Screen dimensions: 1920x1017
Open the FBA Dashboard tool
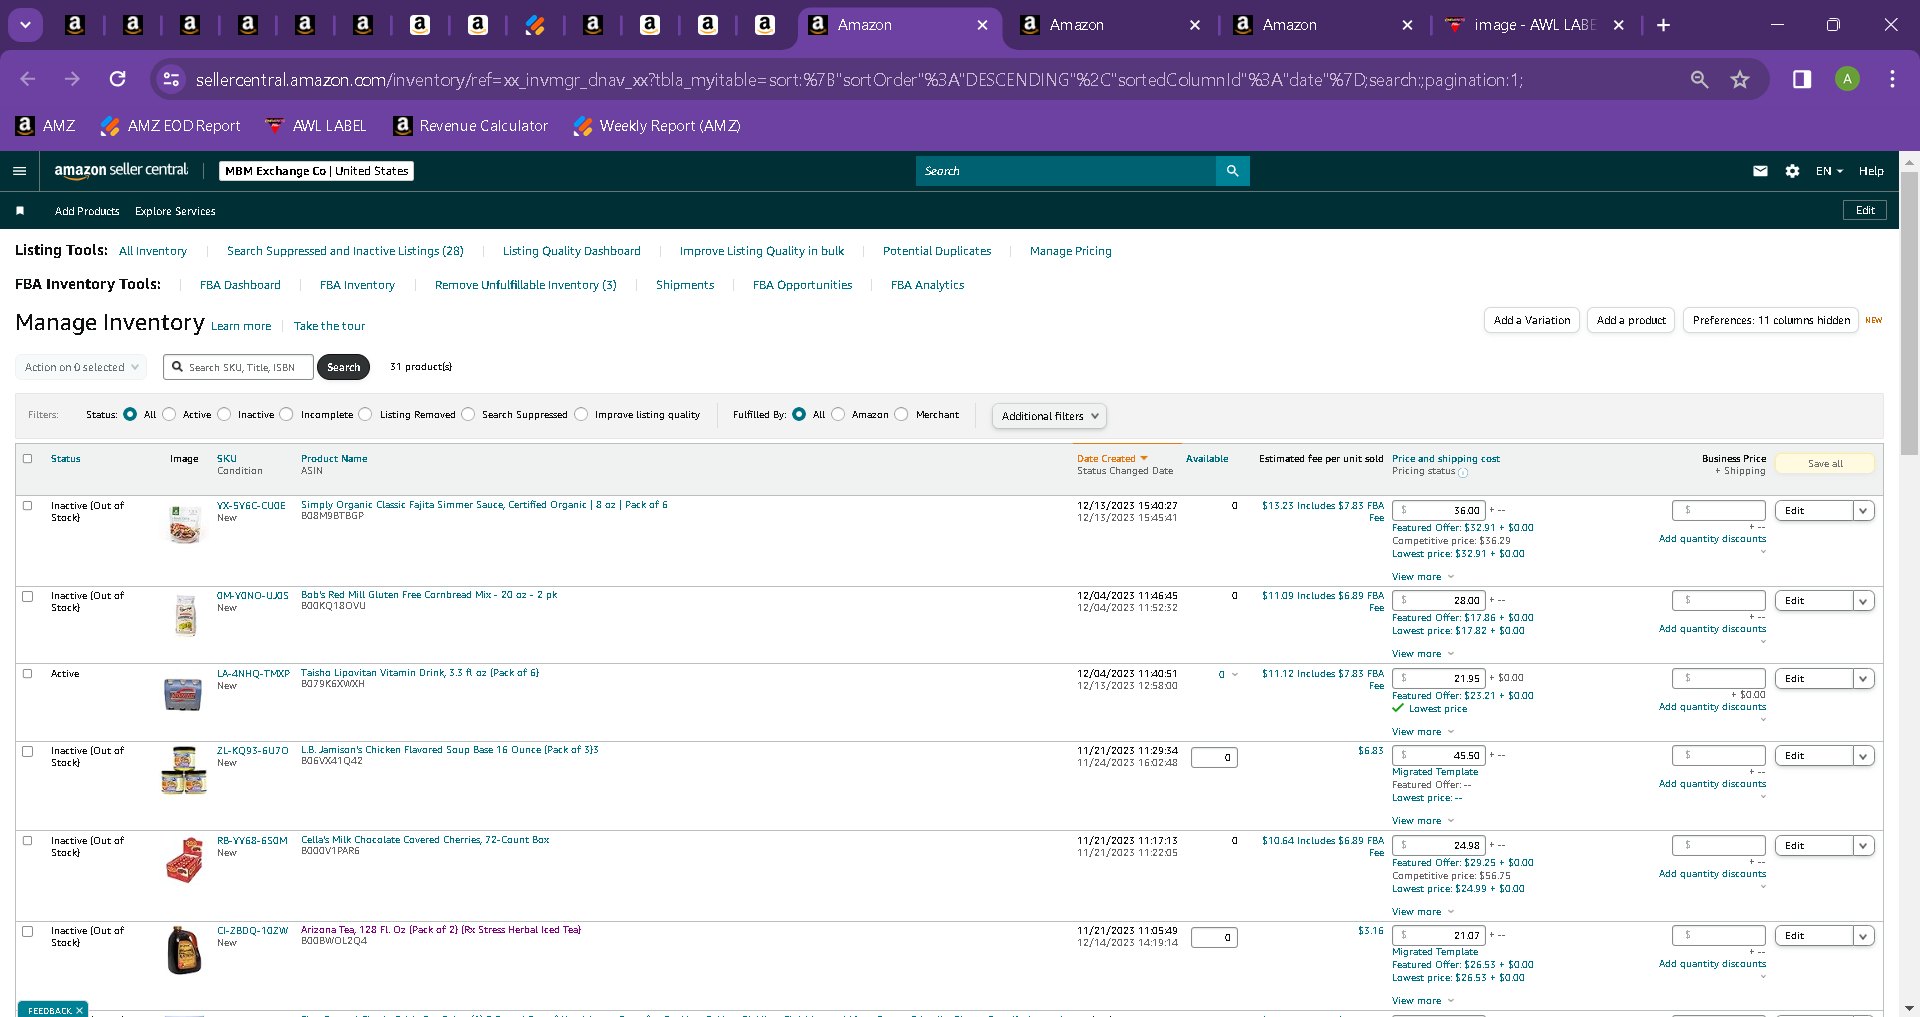(240, 285)
